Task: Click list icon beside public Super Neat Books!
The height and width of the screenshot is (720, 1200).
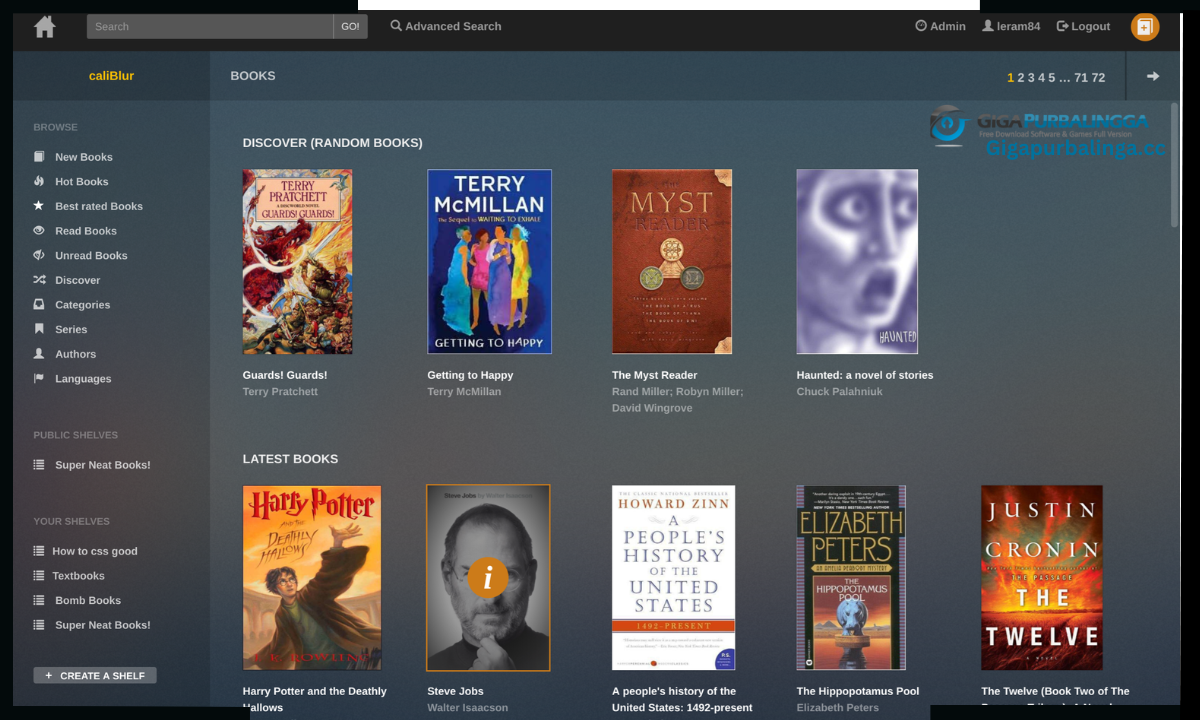Action: [39, 465]
